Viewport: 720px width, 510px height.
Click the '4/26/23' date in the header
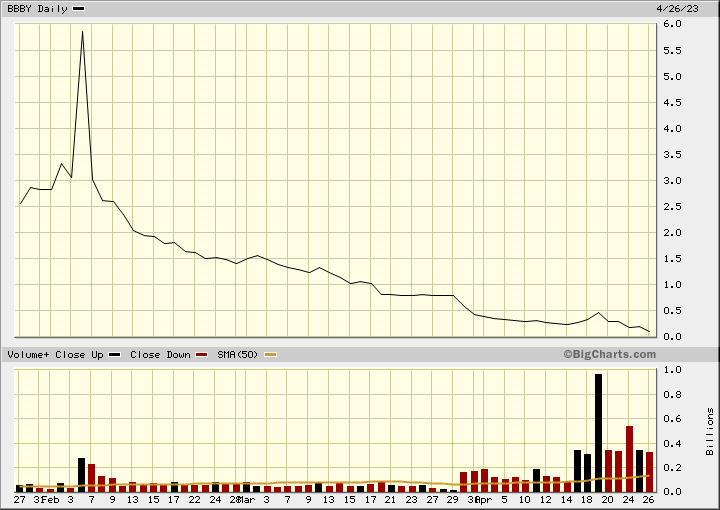pos(677,9)
